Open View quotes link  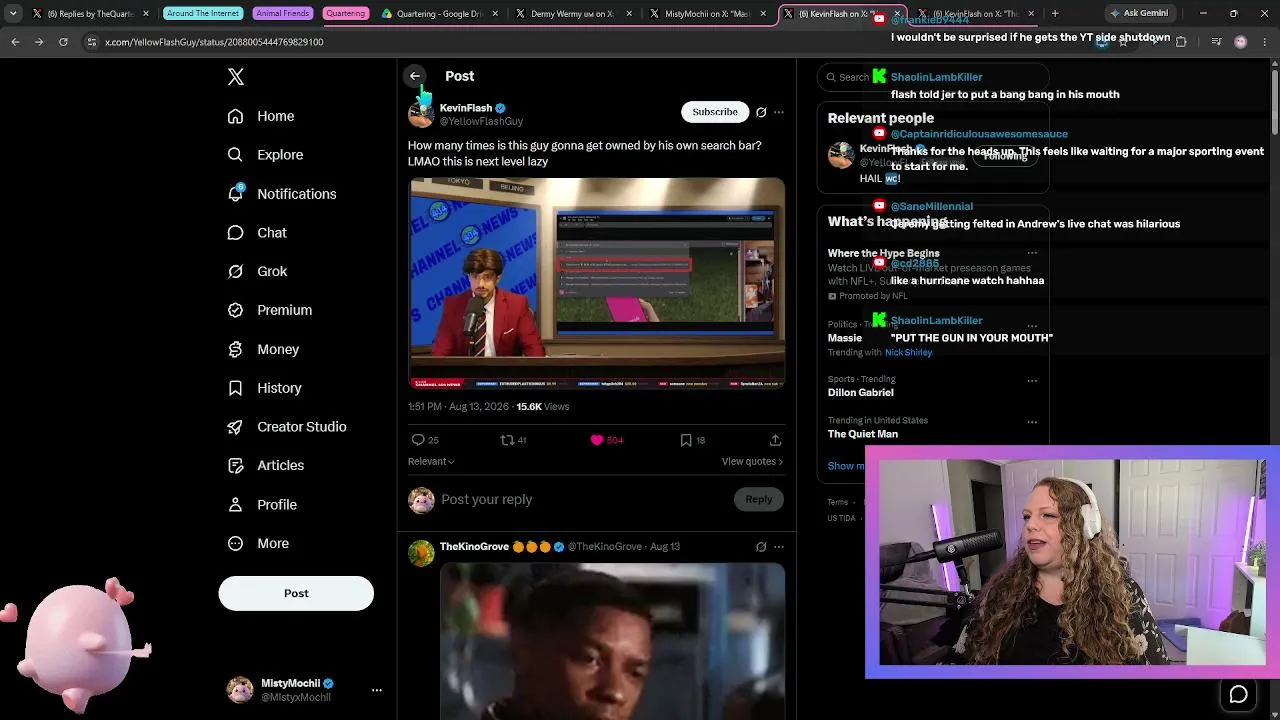click(752, 461)
